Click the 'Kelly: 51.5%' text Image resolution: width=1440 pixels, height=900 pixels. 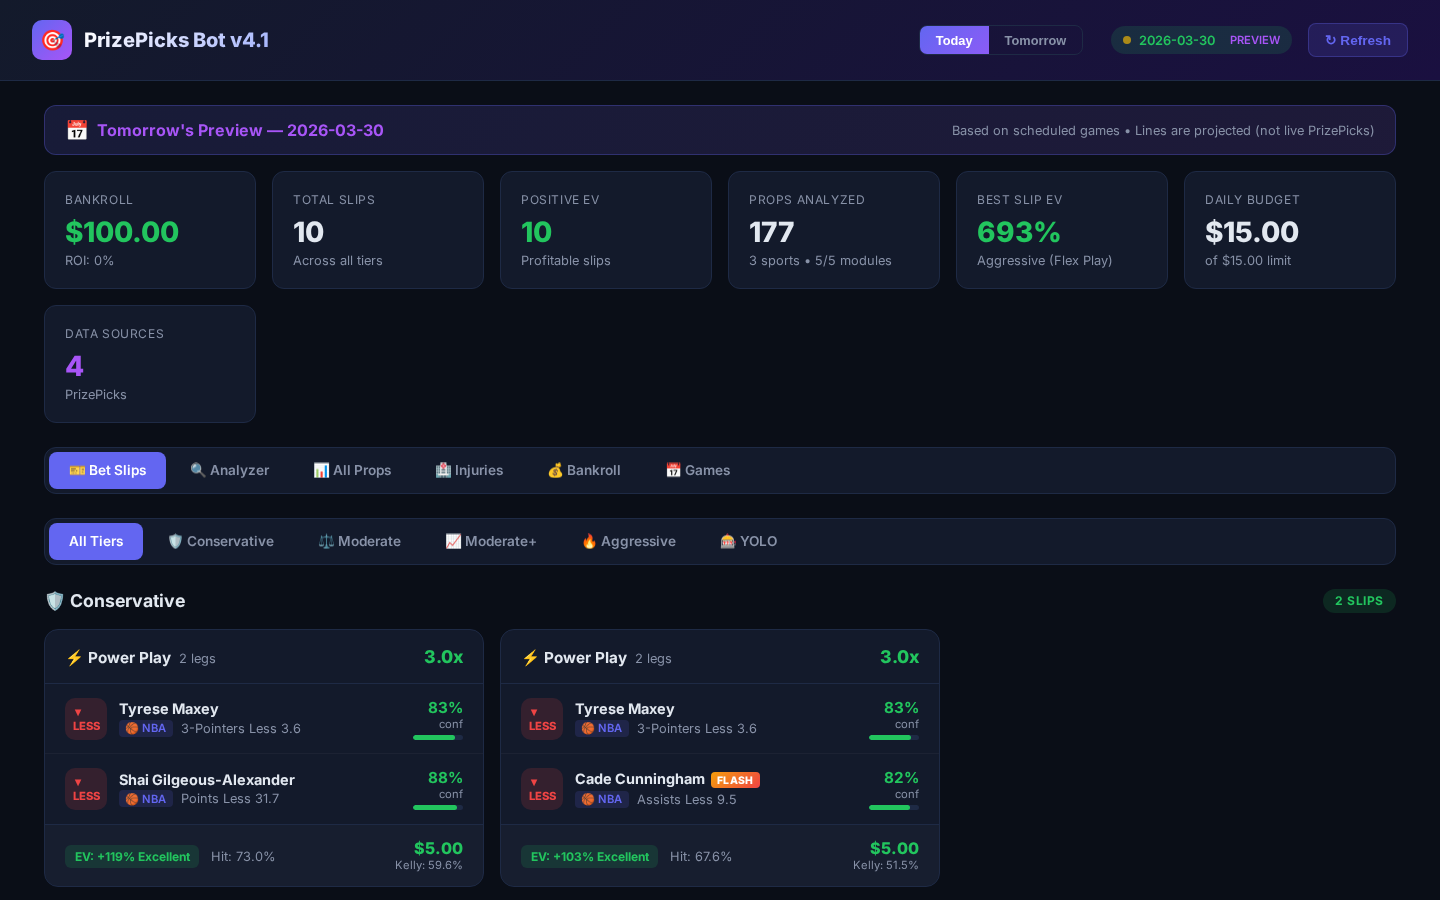(886, 866)
